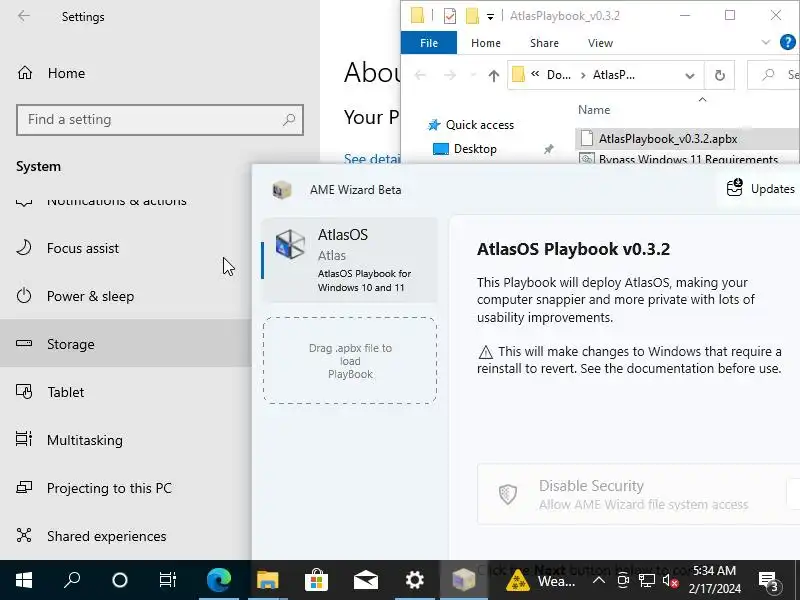Screen dimensions: 800x600
Task: Open the Windows Start menu
Action: click(x=24, y=580)
